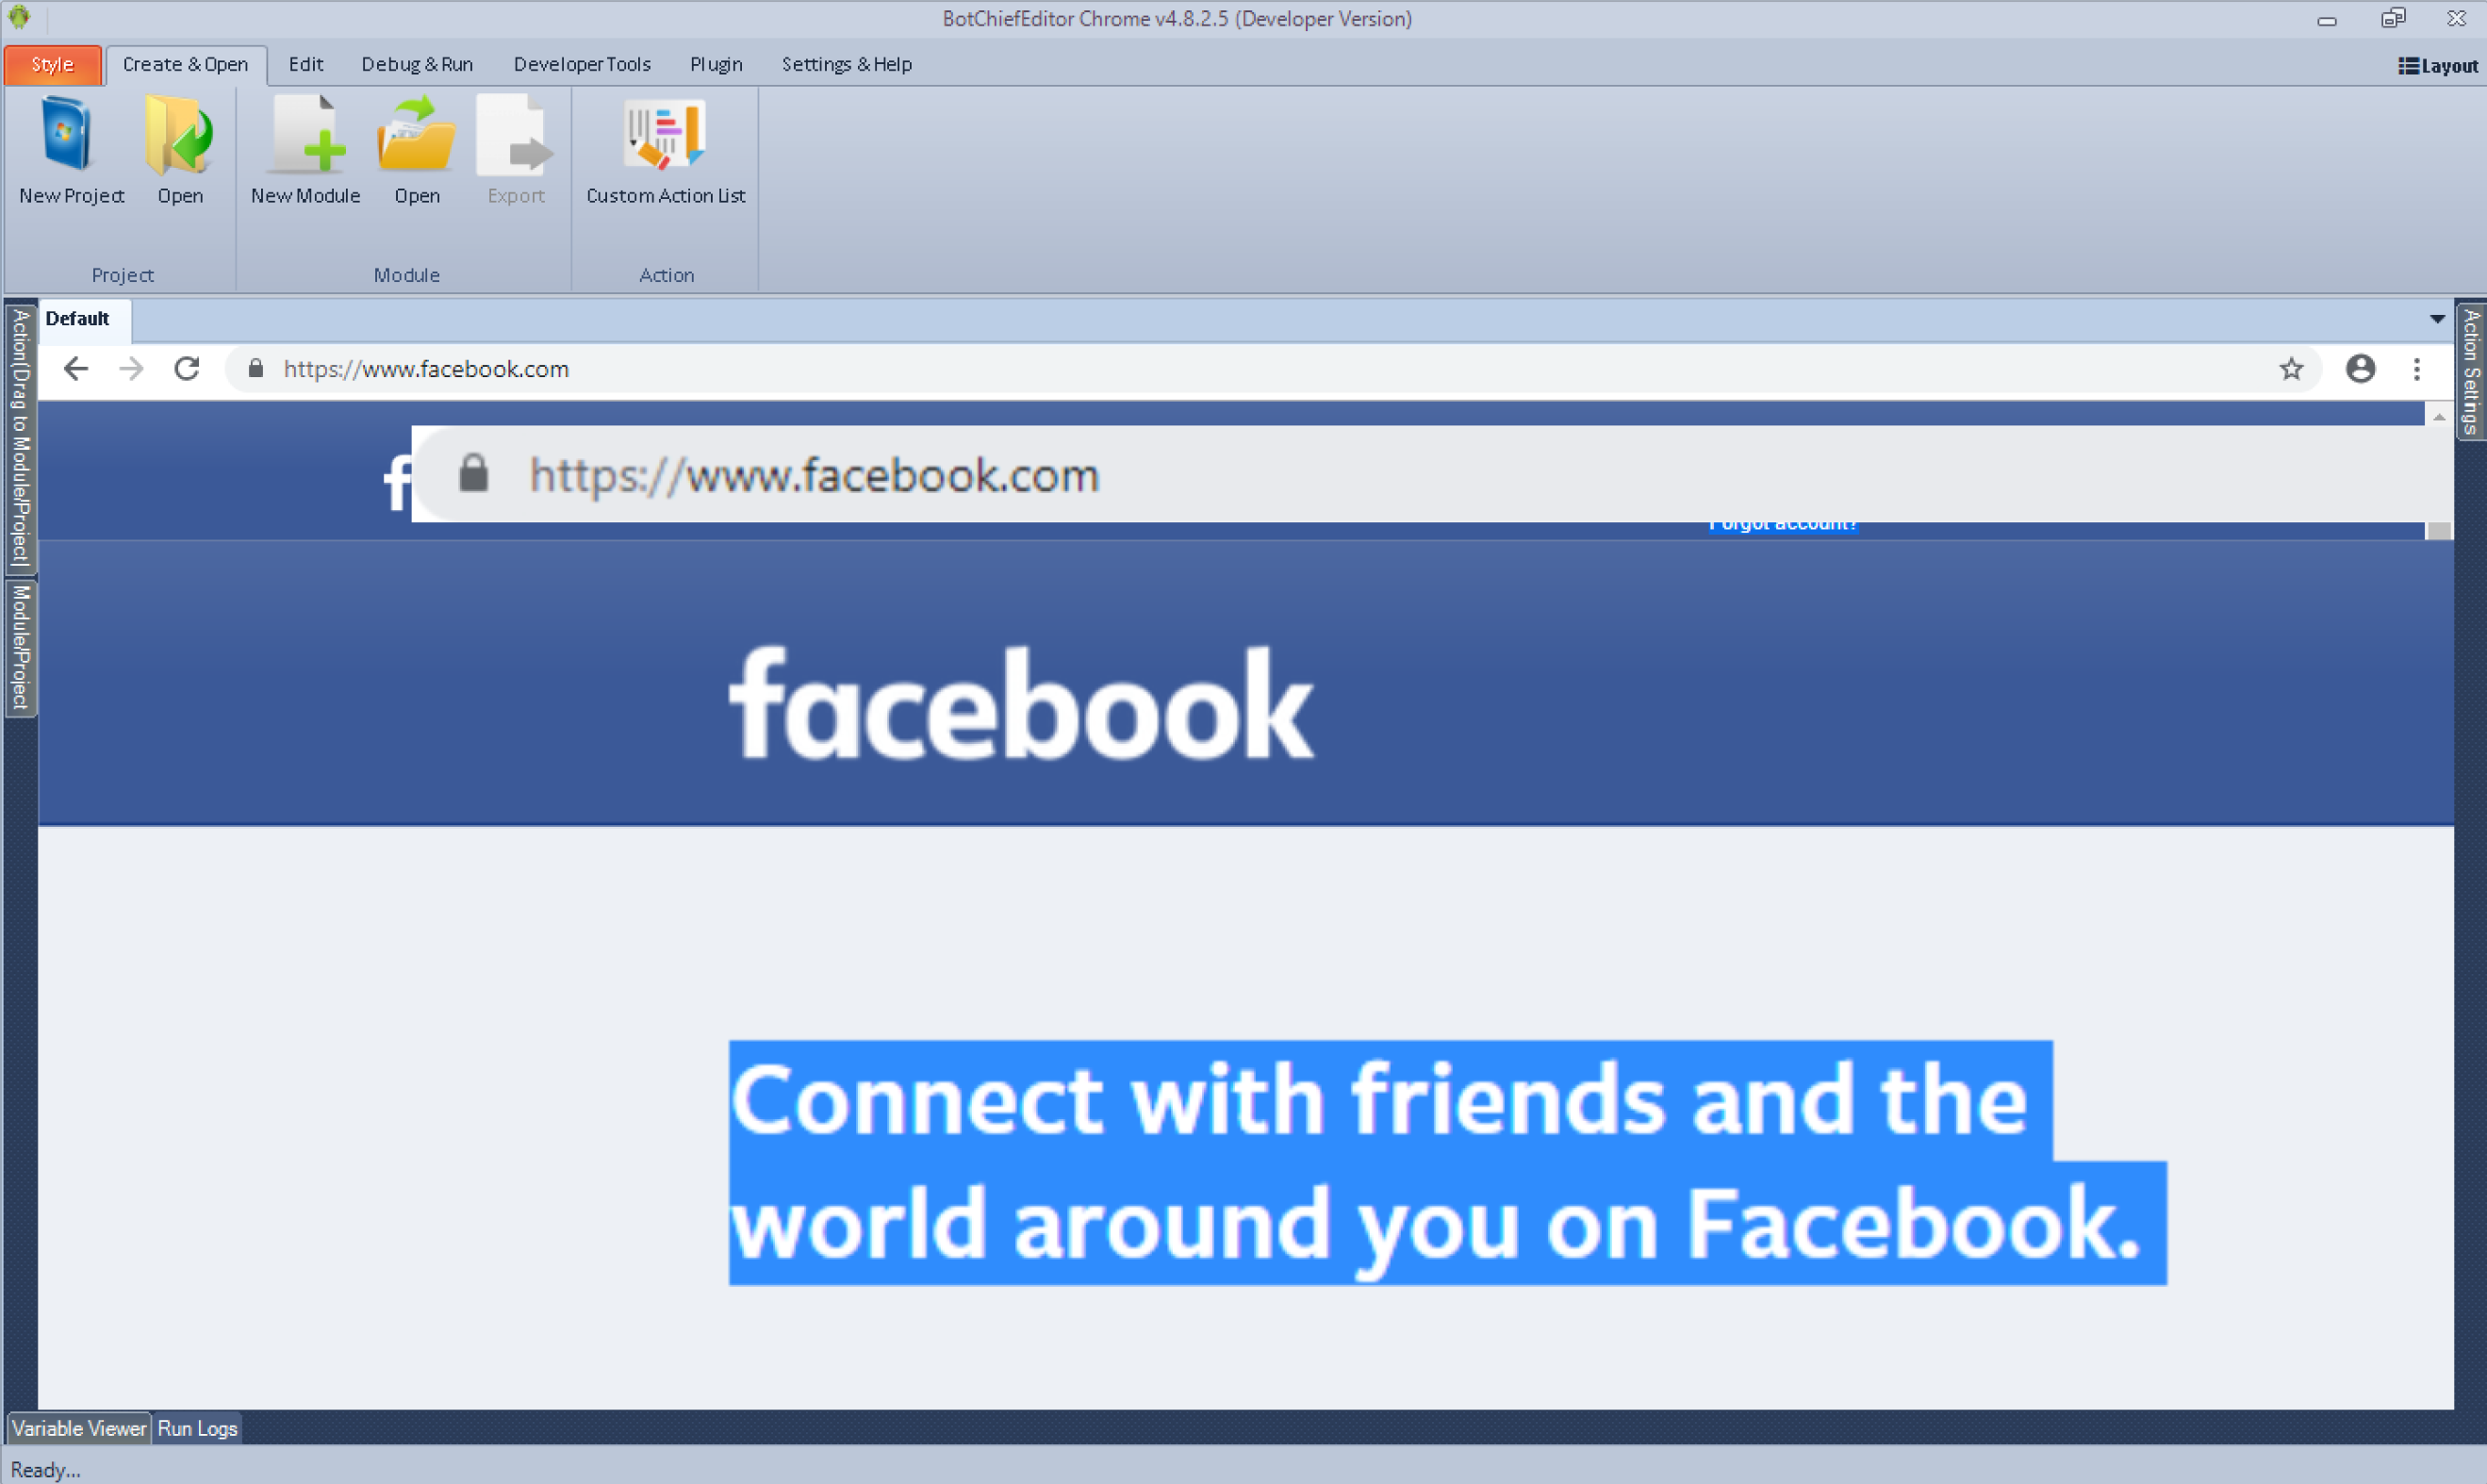Screen dimensions: 2487x1484
Task: Click the browser profile account icon
Action: point(2360,369)
